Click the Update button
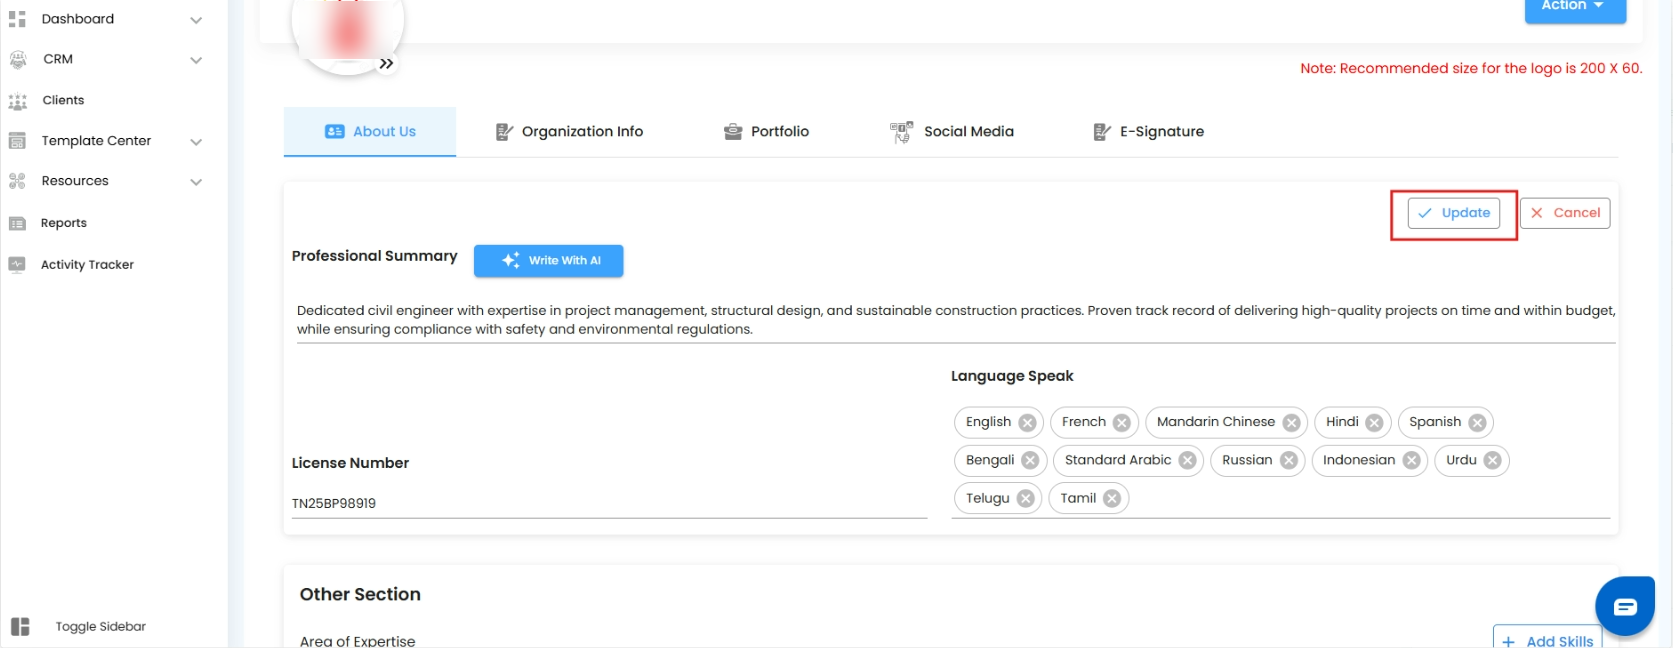 (x=1454, y=213)
